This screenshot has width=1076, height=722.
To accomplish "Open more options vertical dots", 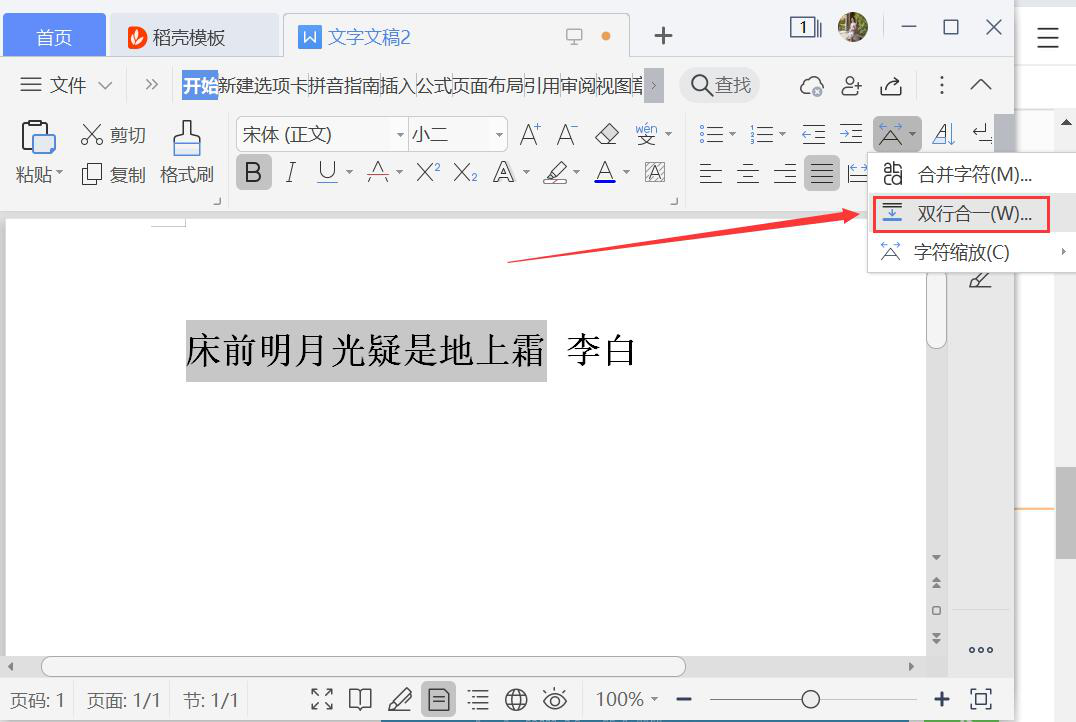I will point(942,85).
